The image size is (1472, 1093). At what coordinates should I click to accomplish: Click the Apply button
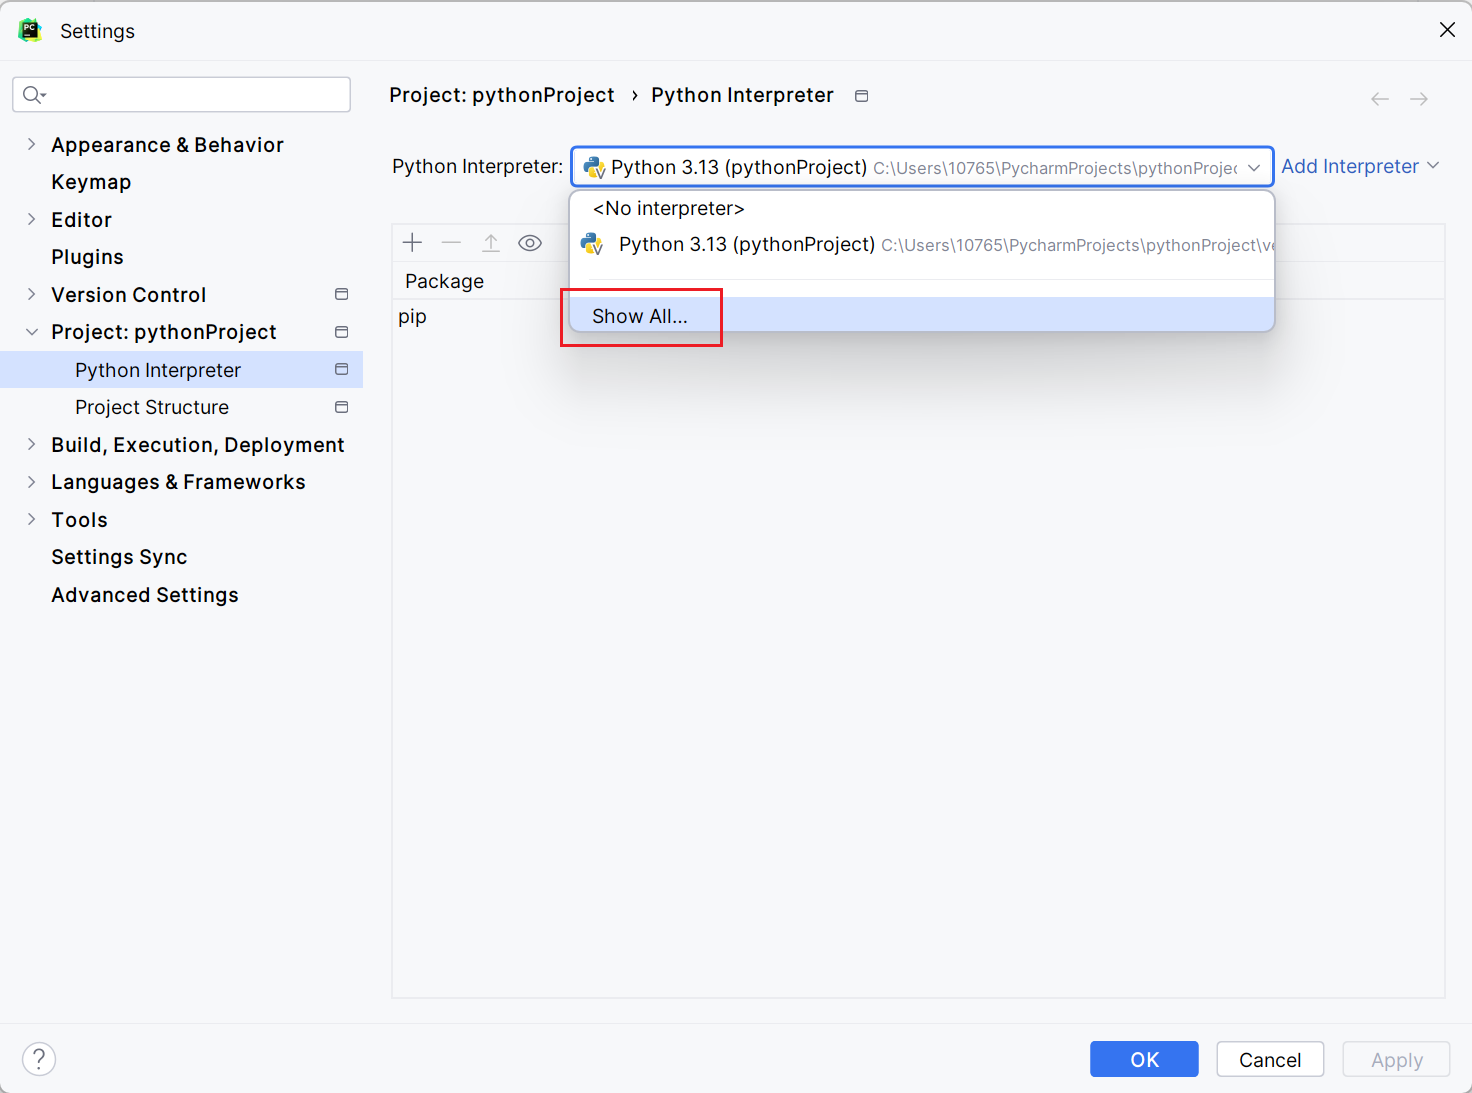pyautogui.click(x=1396, y=1059)
